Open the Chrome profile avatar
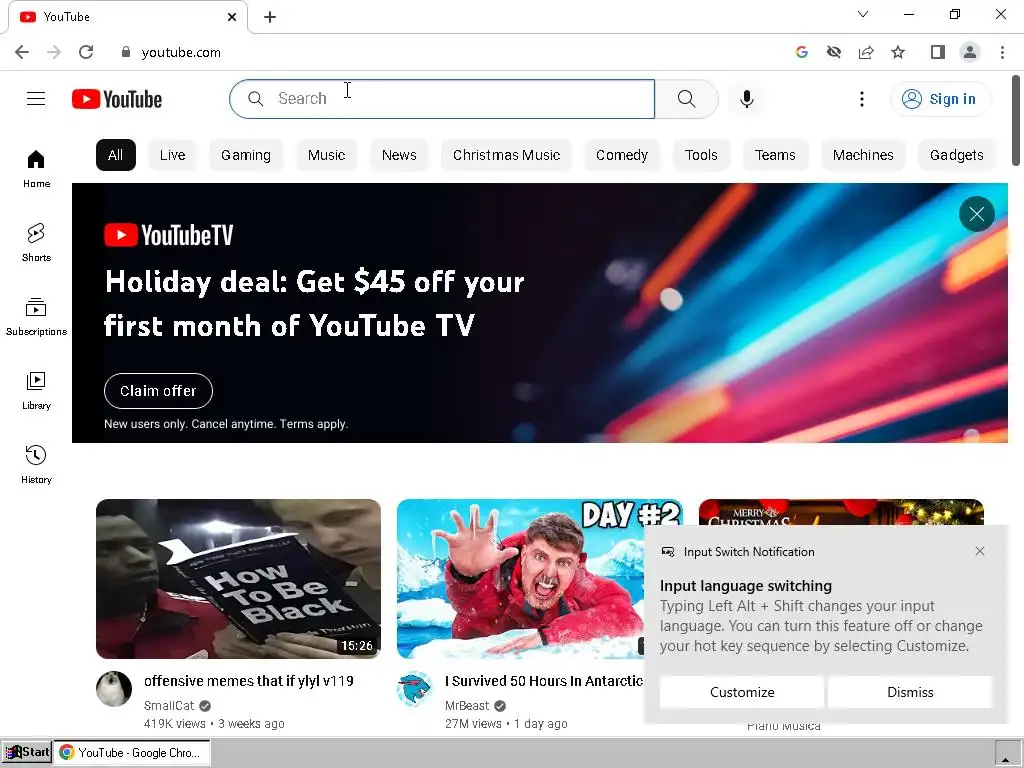 point(970,52)
